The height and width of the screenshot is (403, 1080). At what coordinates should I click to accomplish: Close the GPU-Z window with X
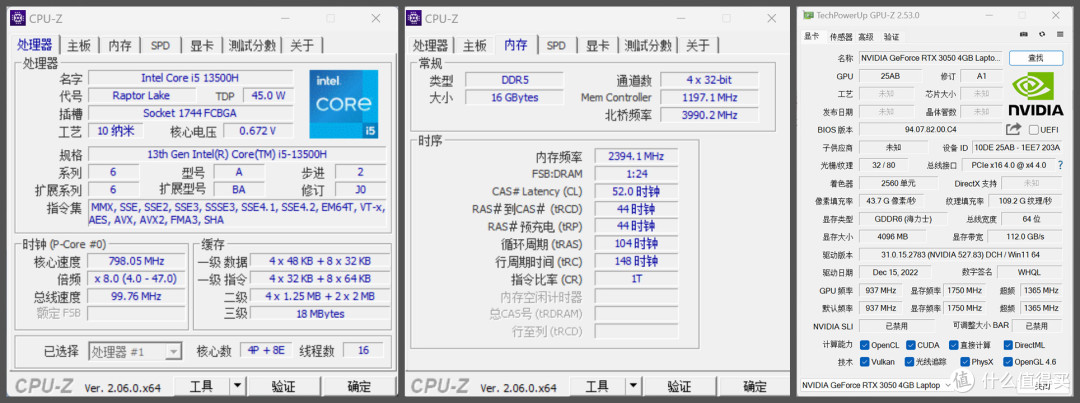coord(1056,15)
